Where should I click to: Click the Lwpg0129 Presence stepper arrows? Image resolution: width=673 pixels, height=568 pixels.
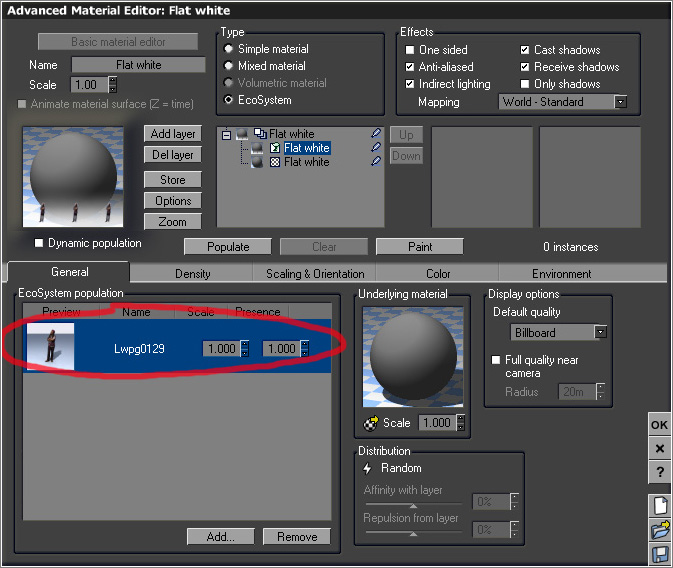click(x=305, y=349)
